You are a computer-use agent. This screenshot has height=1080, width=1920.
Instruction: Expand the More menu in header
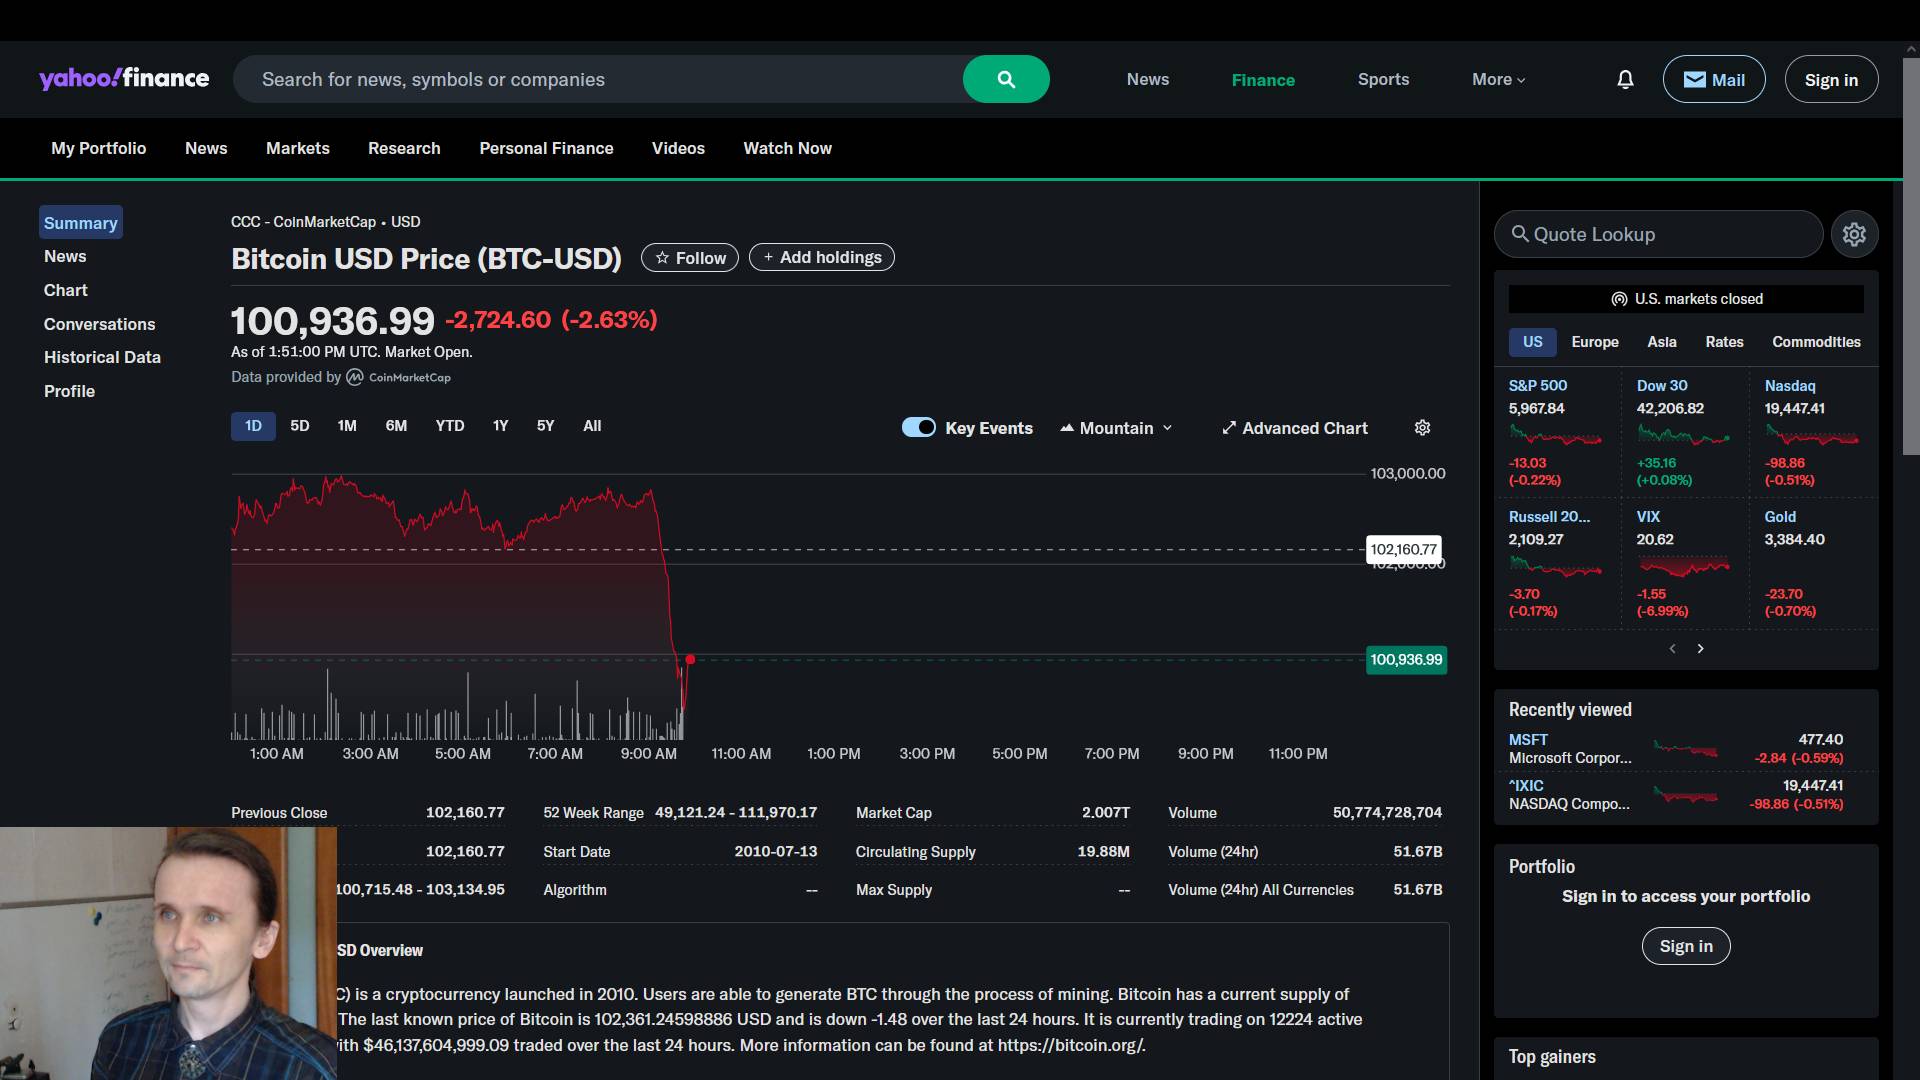coord(1498,79)
